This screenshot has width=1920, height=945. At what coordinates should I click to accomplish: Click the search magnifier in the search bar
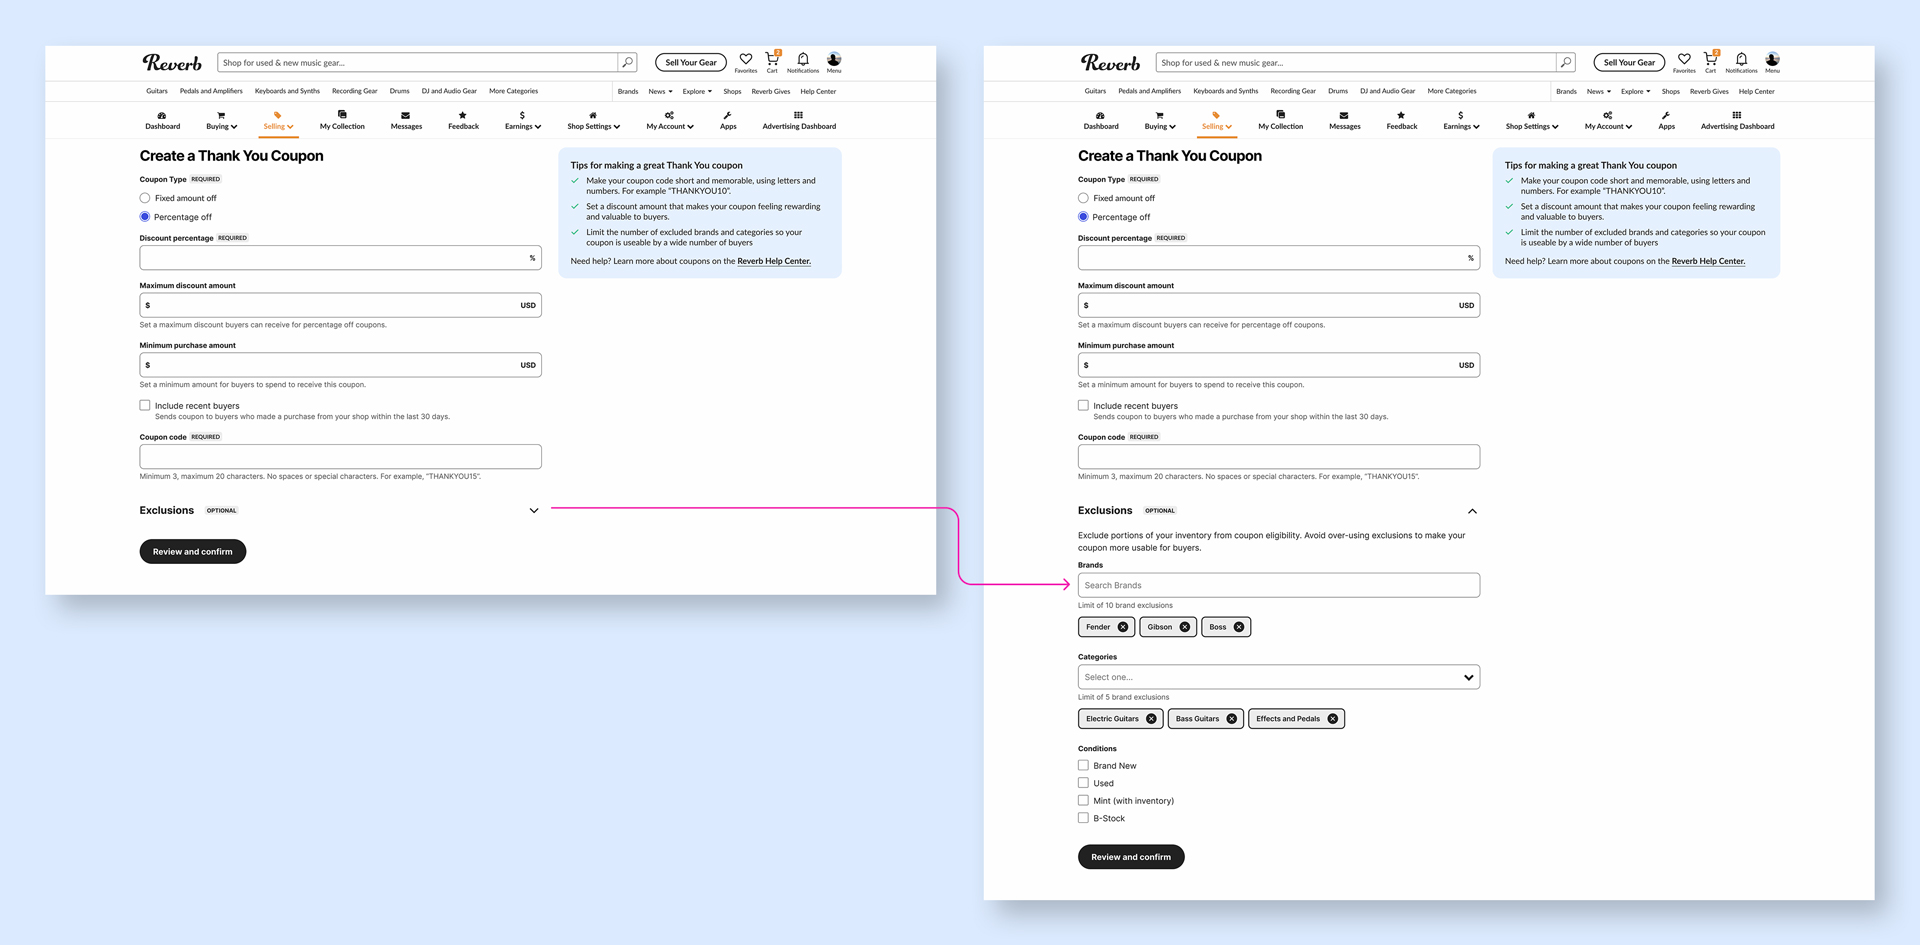627,61
